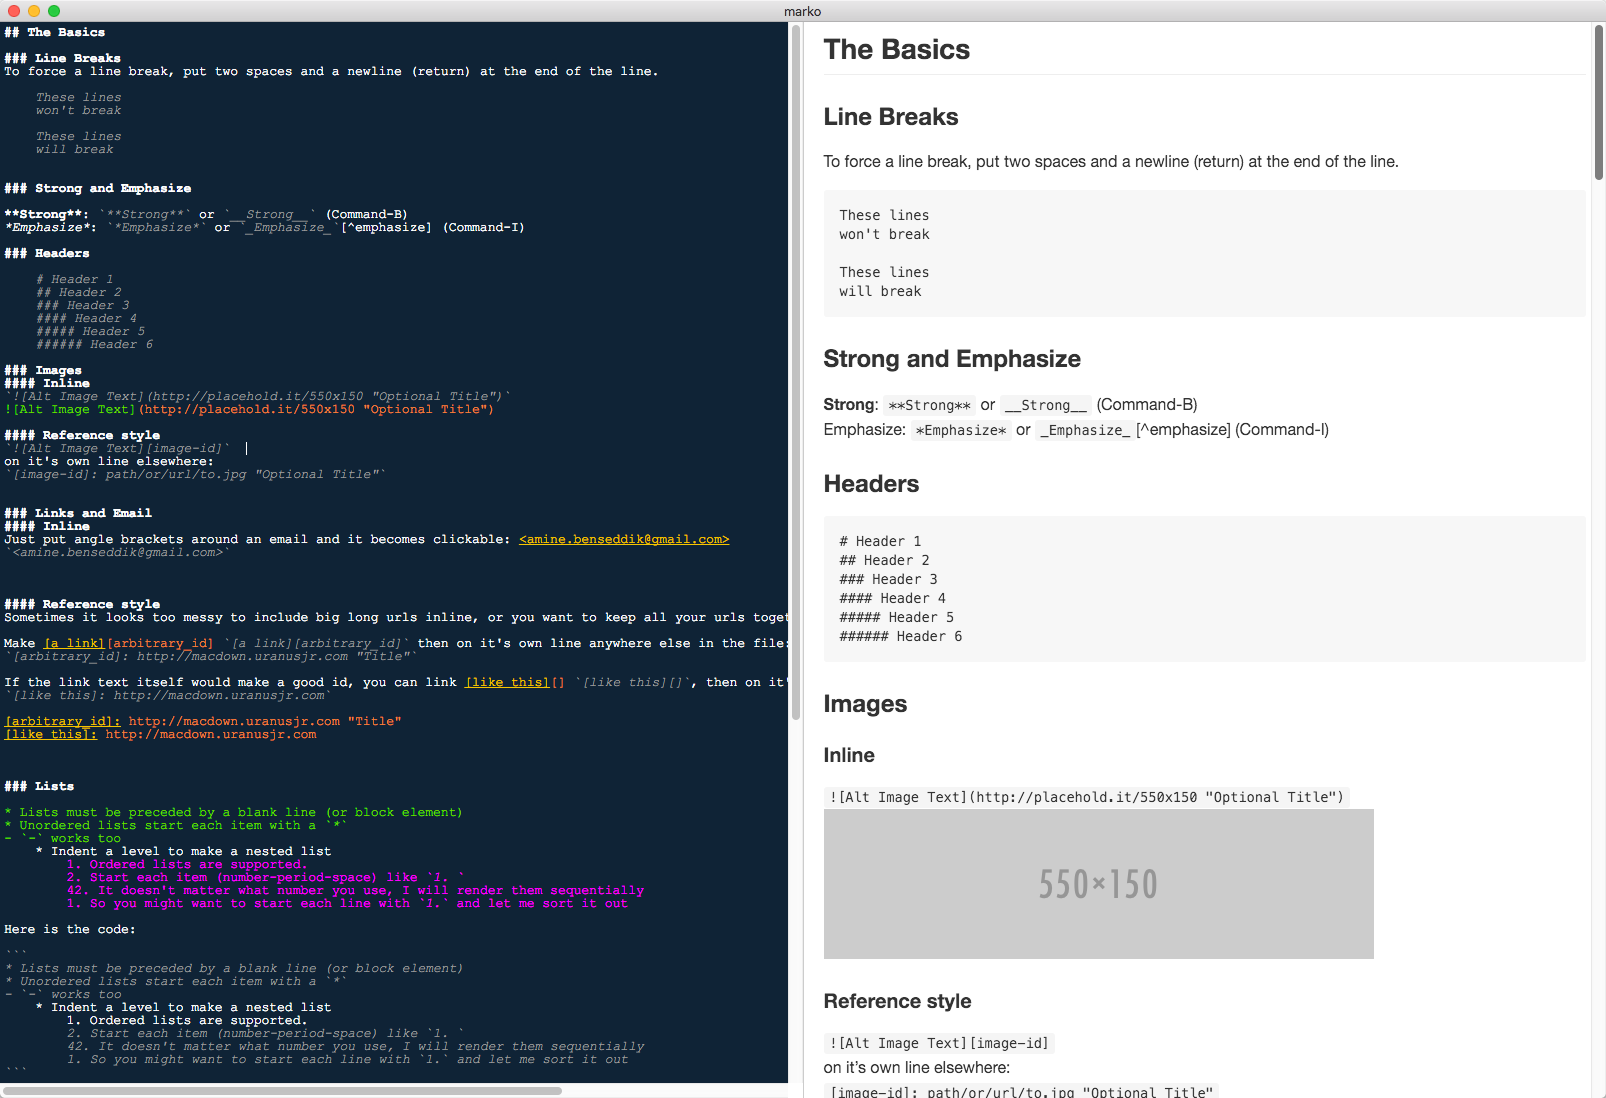Click 'will break' line in preview code block
The width and height of the screenshot is (1606, 1098).
[x=880, y=292]
